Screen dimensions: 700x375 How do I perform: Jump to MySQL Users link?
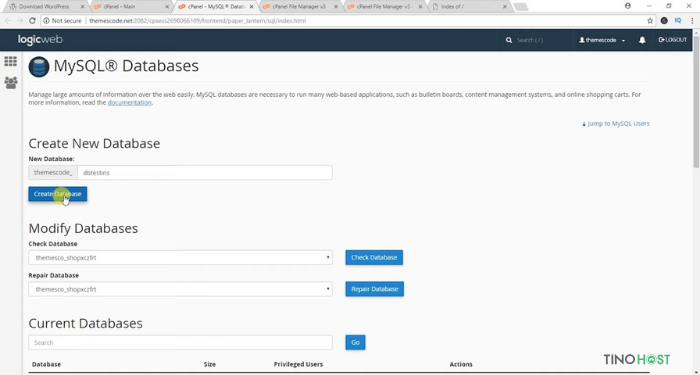coord(616,124)
